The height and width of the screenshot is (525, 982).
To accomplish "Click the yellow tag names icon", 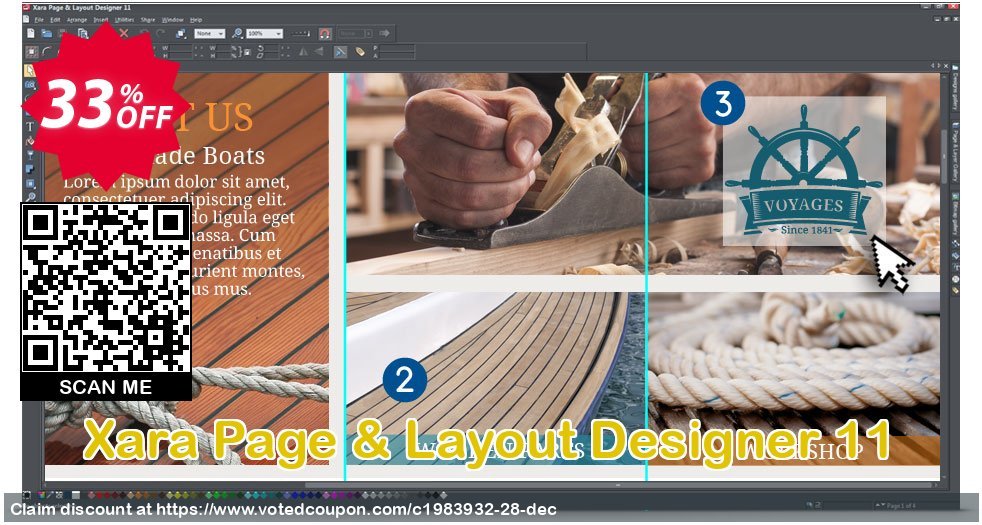I will point(359,52).
